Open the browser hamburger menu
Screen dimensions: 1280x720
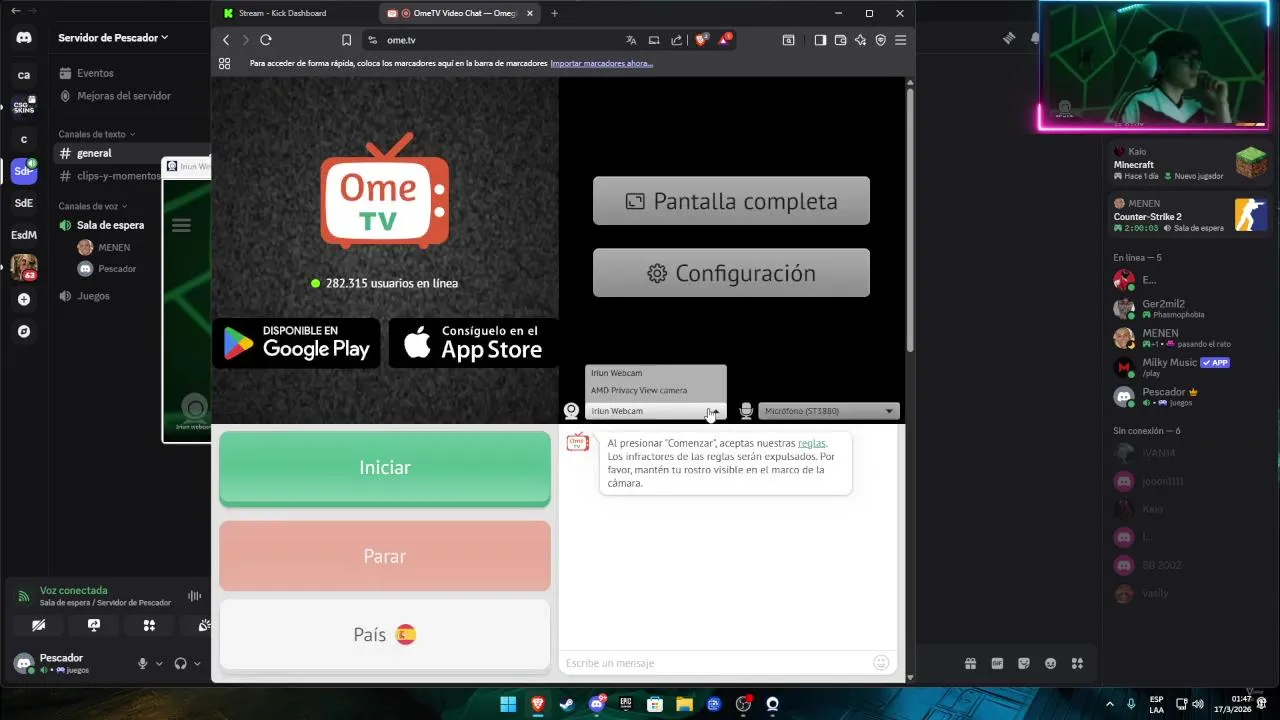[900, 40]
